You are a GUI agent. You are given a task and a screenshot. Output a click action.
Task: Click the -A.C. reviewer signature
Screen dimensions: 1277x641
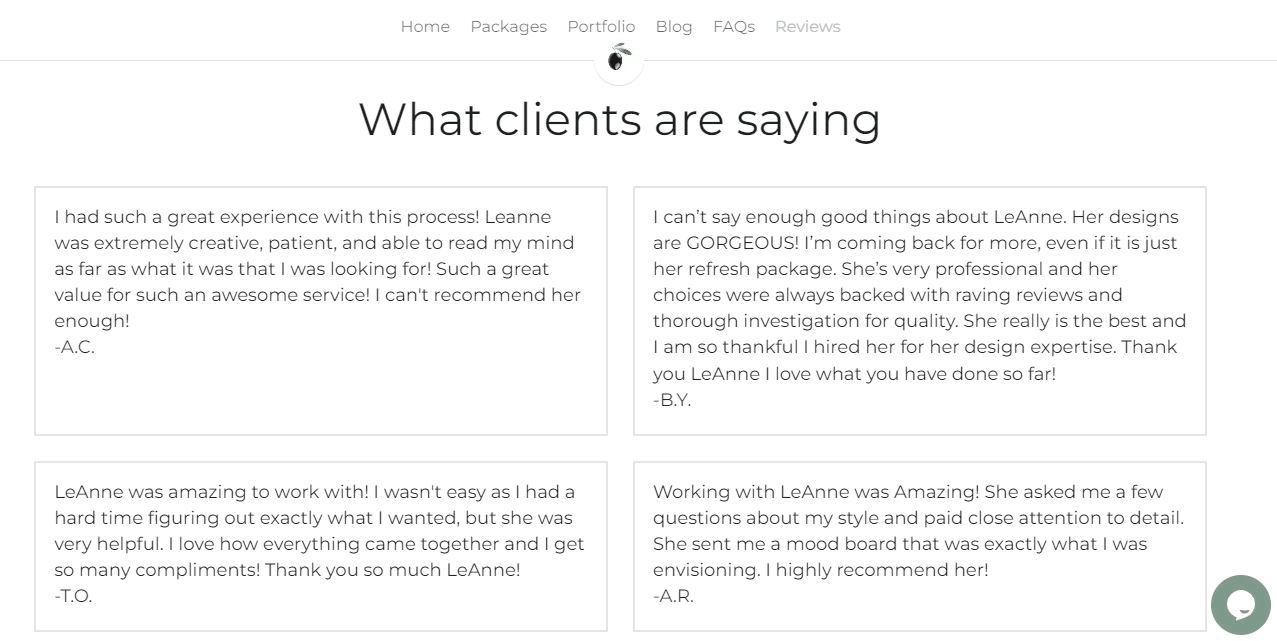pos(75,348)
